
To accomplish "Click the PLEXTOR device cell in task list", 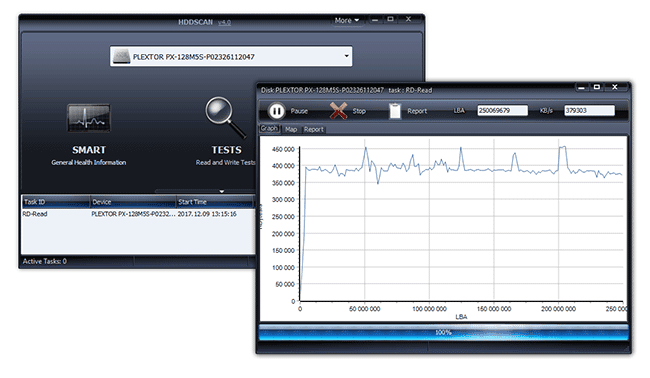I will click(133, 214).
